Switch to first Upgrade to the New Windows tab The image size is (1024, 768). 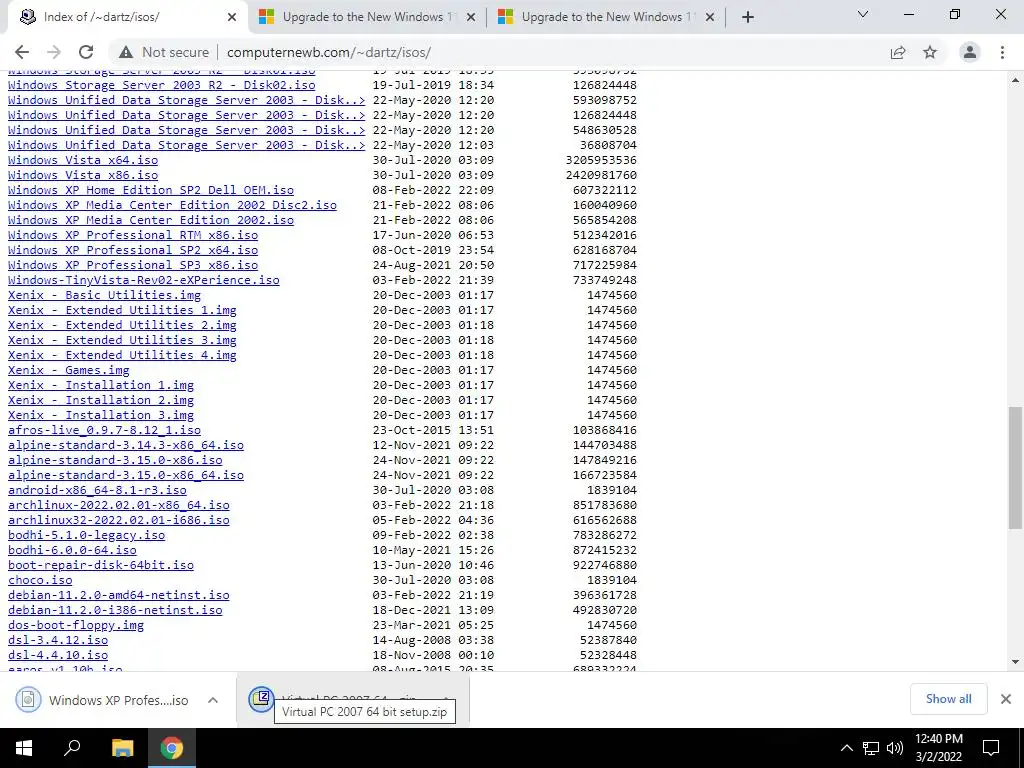[x=366, y=17]
